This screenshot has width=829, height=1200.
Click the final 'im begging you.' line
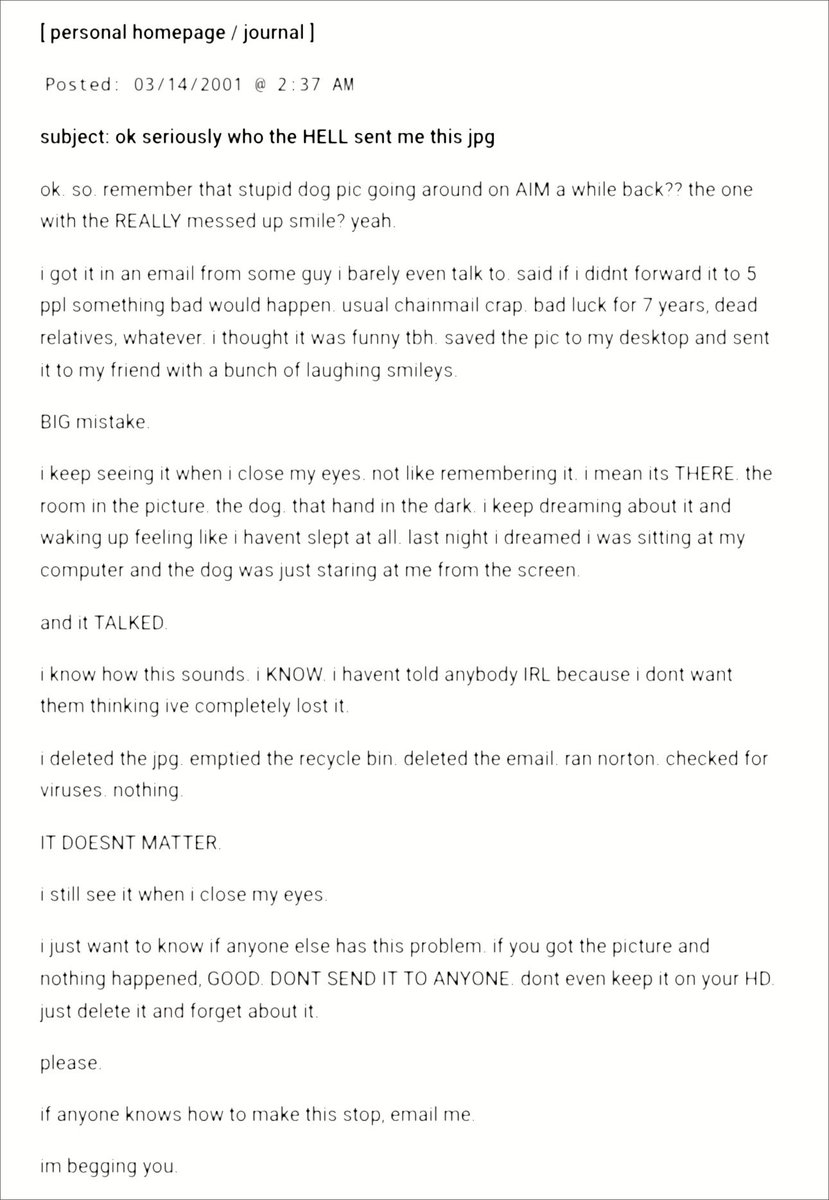coord(108,1166)
